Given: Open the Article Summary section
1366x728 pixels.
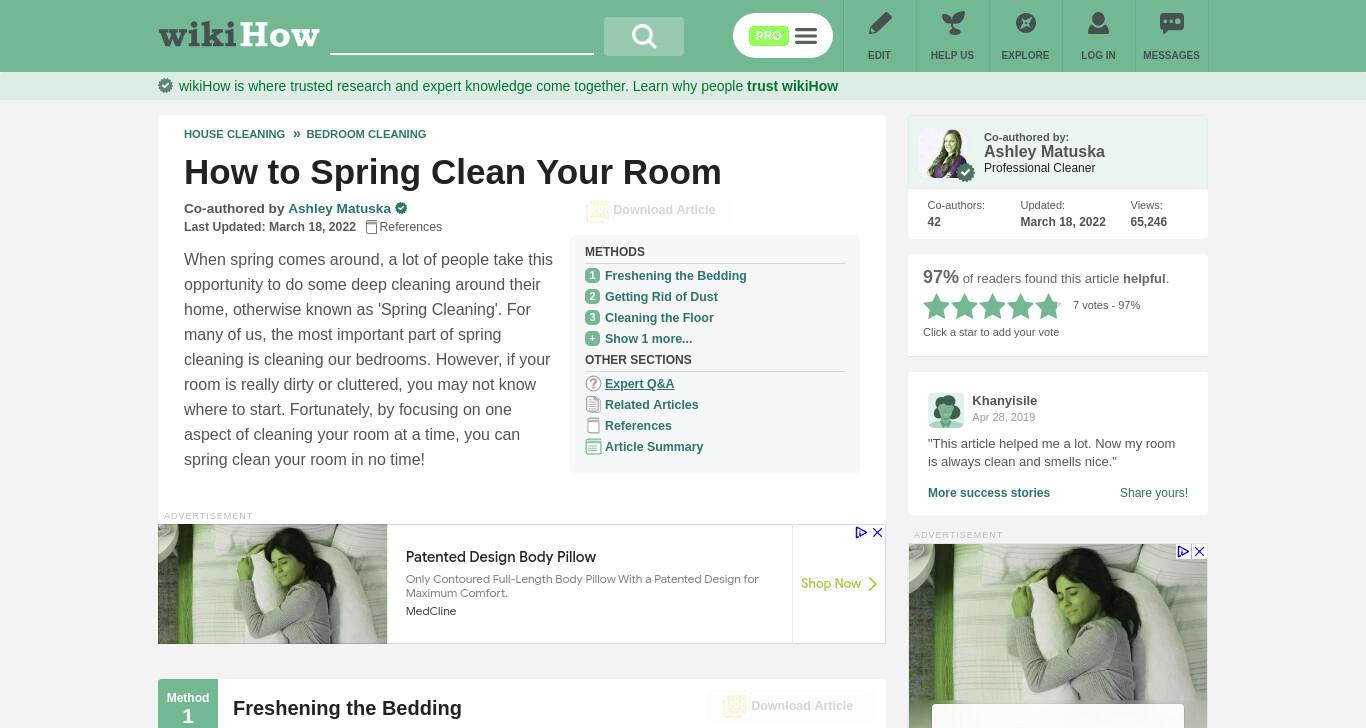Looking at the screenshot, I should [x=653, y=447].
